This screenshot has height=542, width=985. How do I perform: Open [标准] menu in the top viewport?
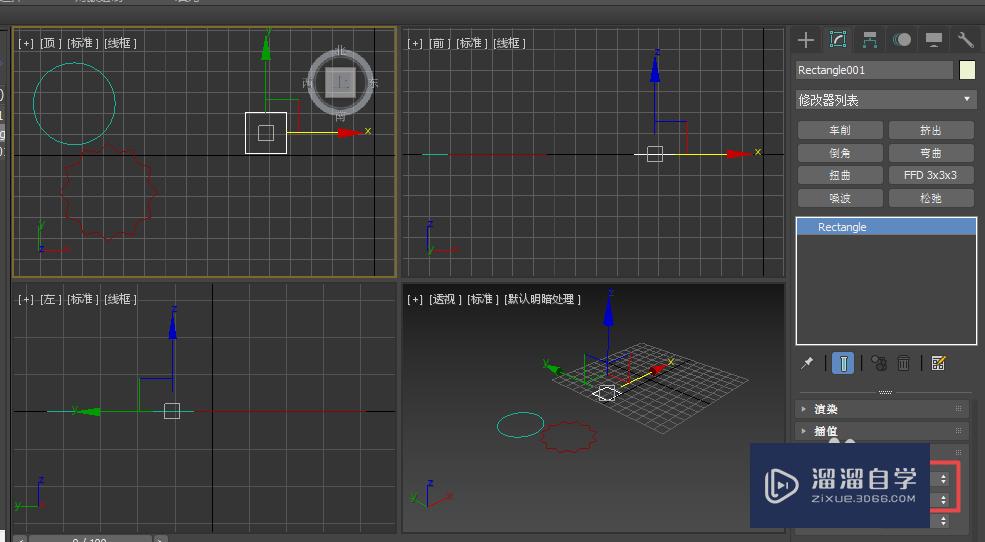(x=83, y=43)
